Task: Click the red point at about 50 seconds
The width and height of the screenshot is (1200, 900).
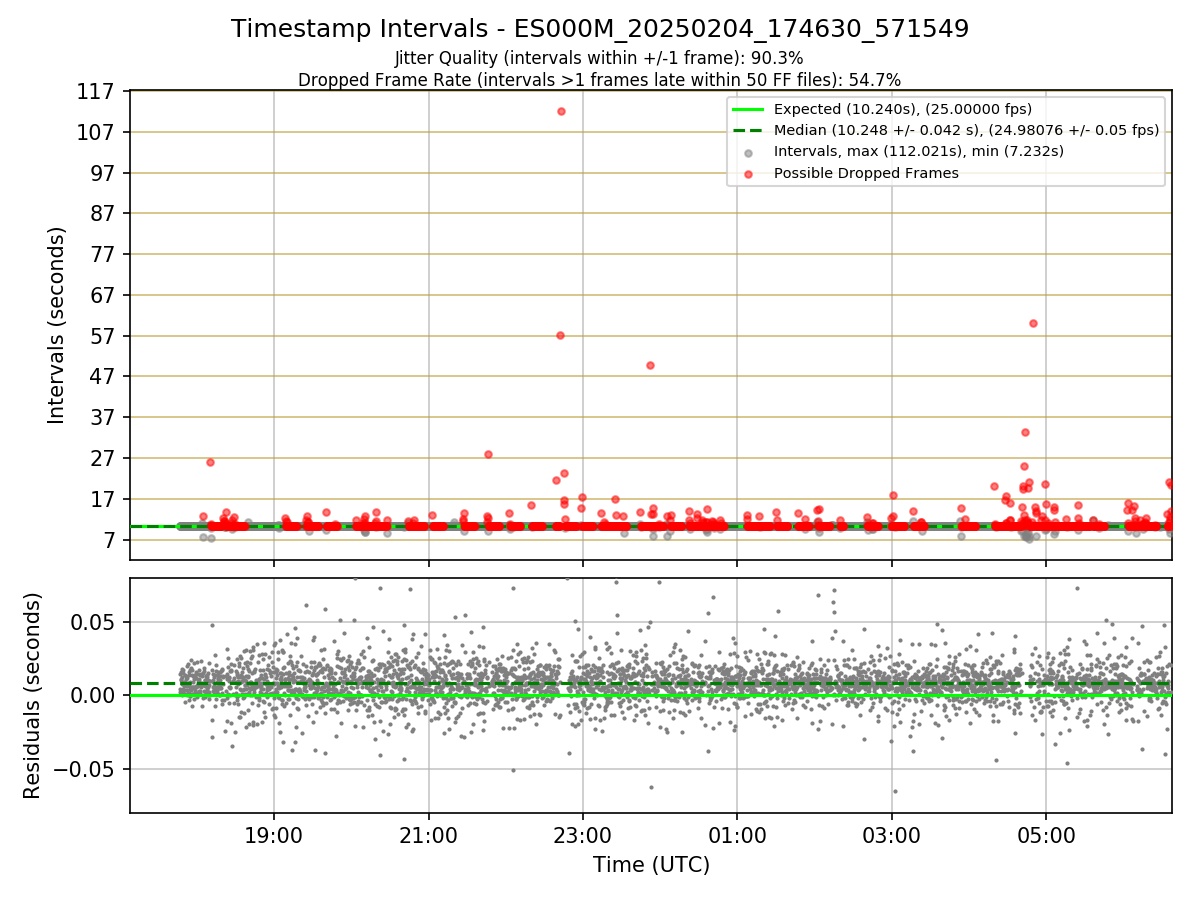Action: pyautogui.click(x=650, y=365)
